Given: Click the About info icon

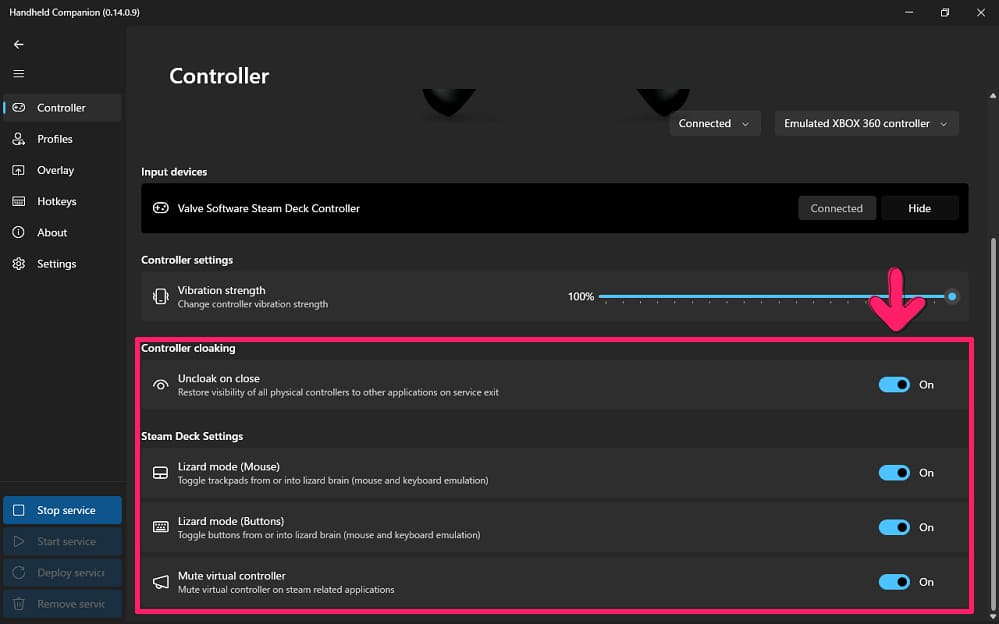Looking at the screenshot, I should tap(18, 233).
